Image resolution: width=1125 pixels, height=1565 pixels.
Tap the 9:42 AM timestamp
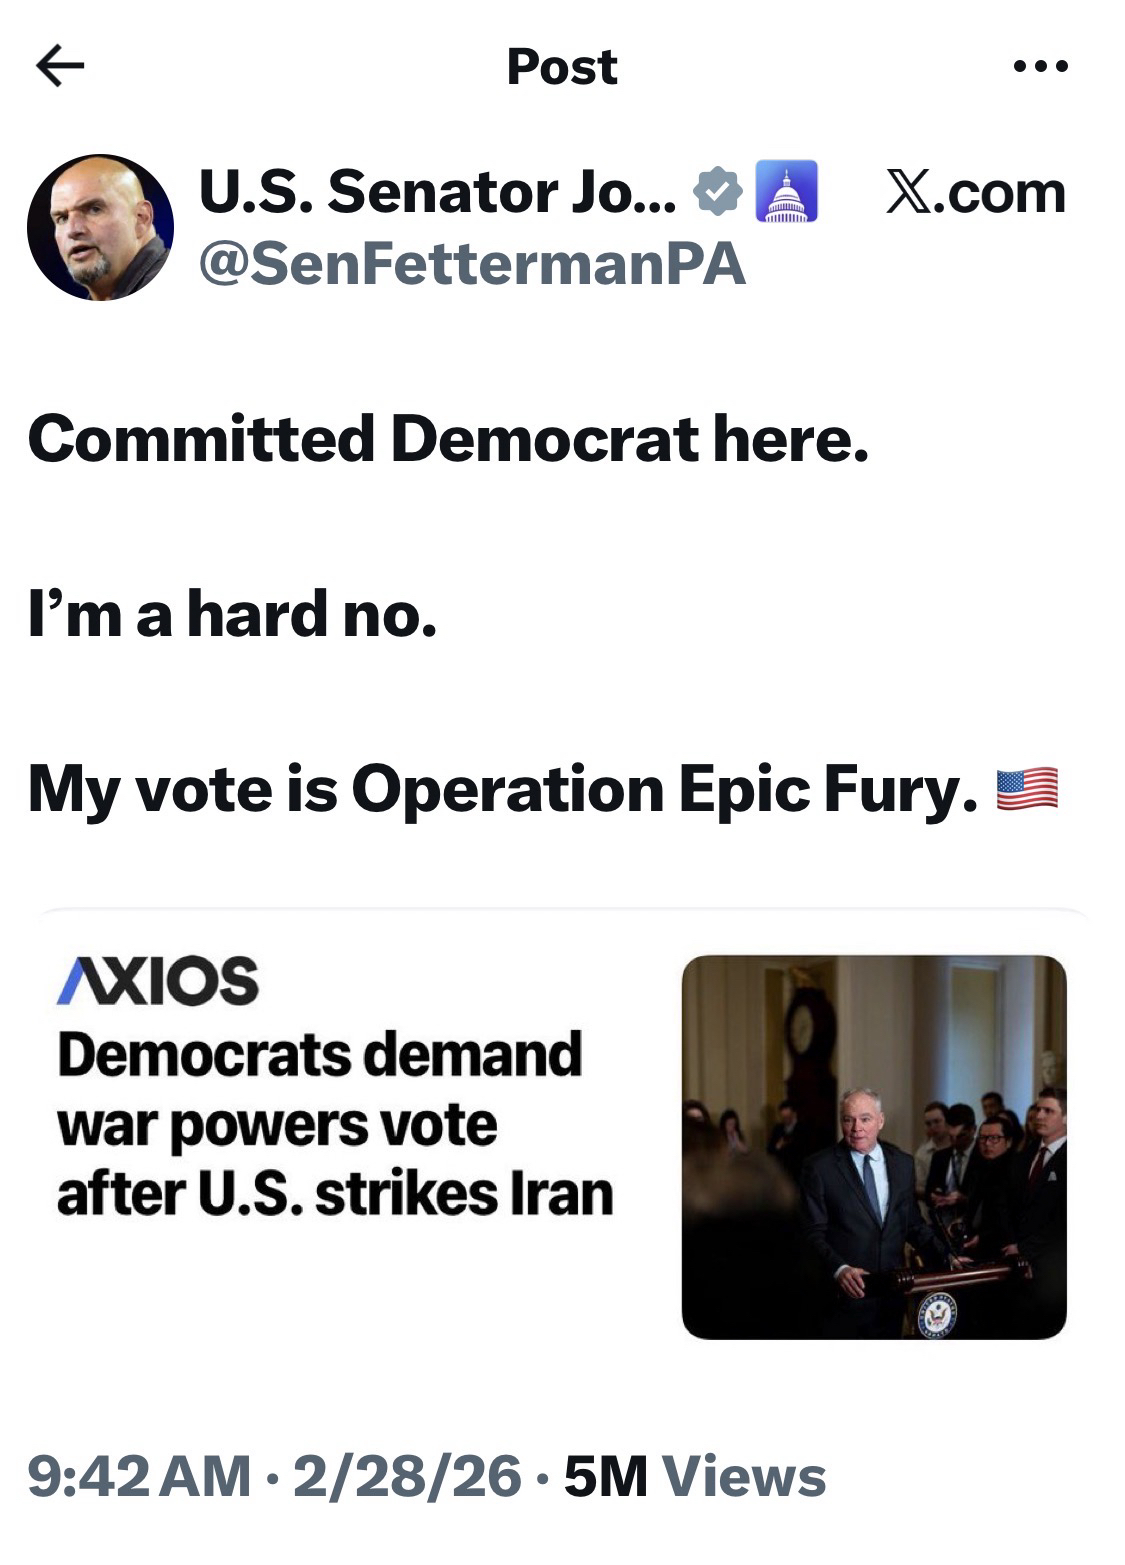pos(139,1476)
